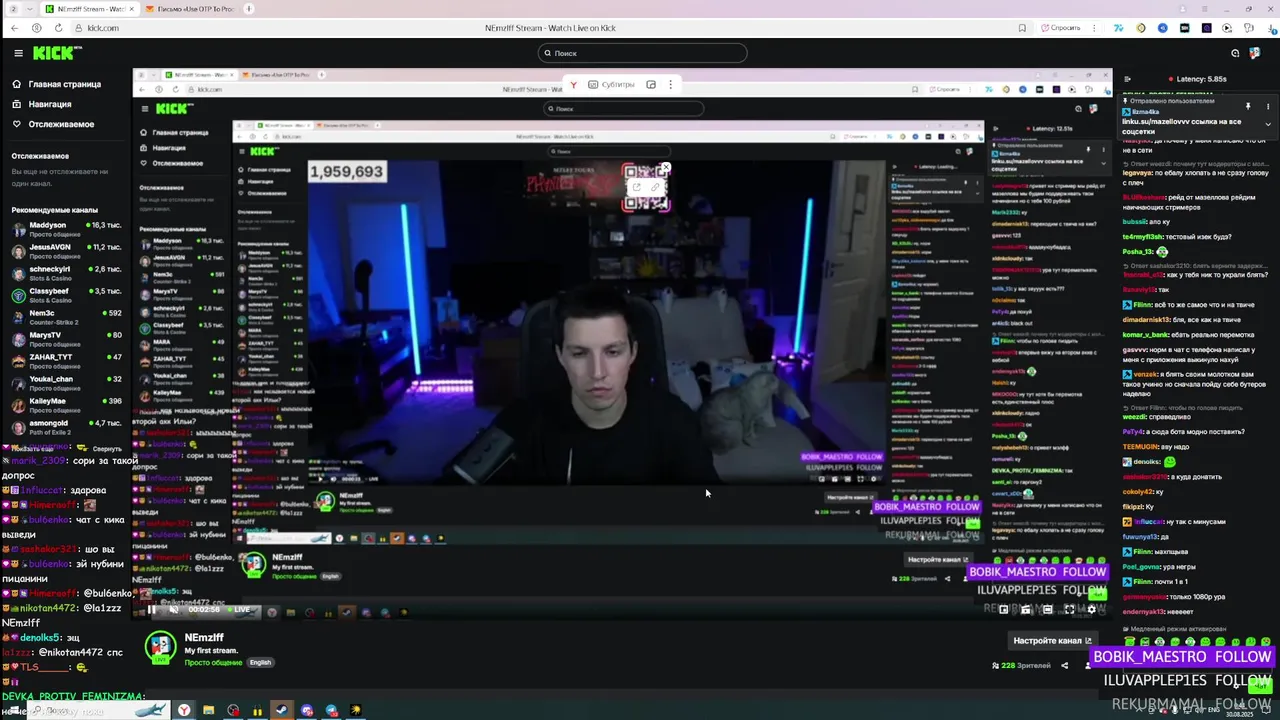
Task: Jump to live using the LIVE indicator
Action: click(x=240, y=609)
